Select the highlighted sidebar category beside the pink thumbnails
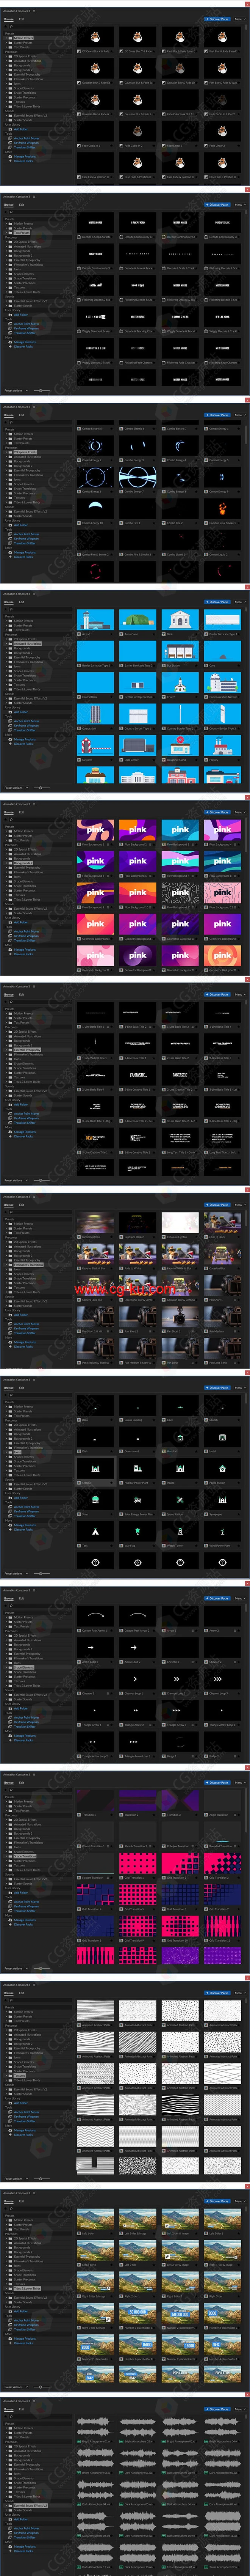 (23, 863)
